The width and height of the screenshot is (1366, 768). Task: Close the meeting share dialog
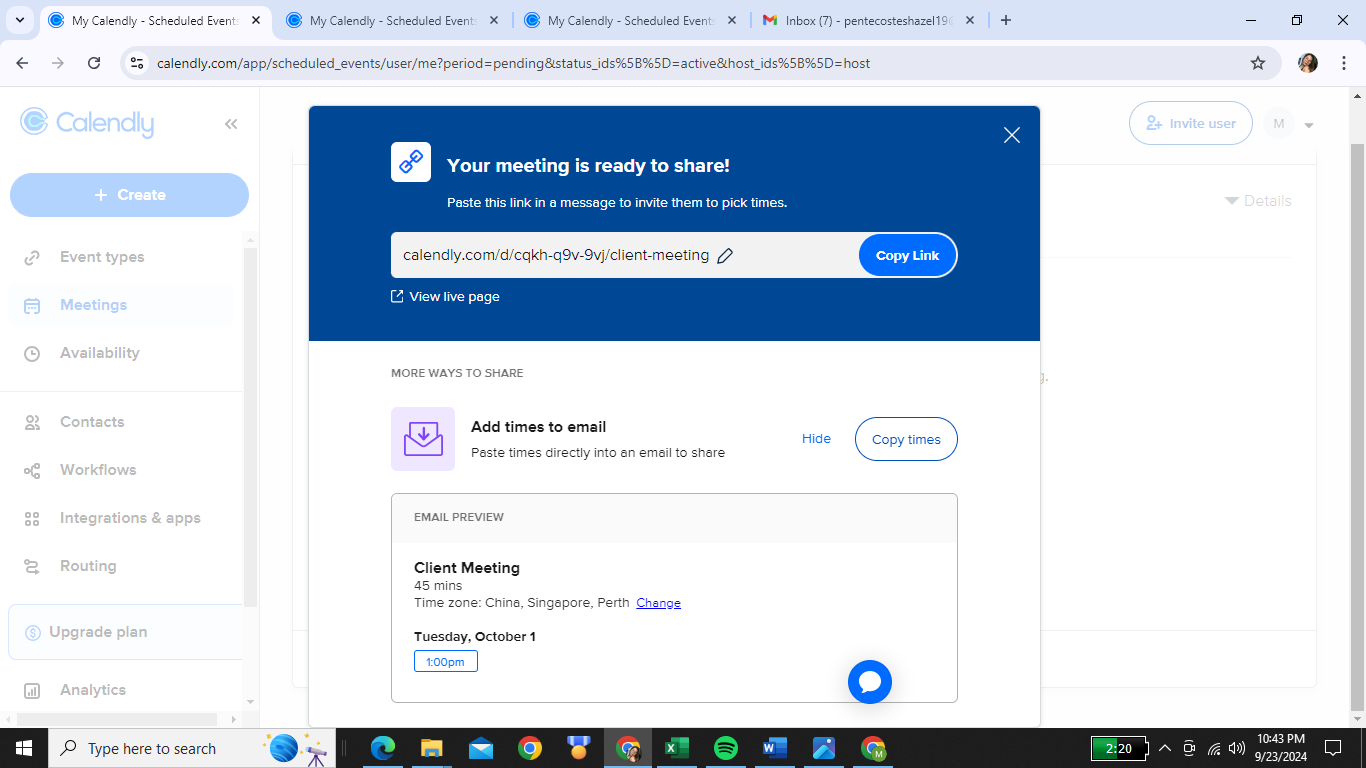tap(1012, 135)
